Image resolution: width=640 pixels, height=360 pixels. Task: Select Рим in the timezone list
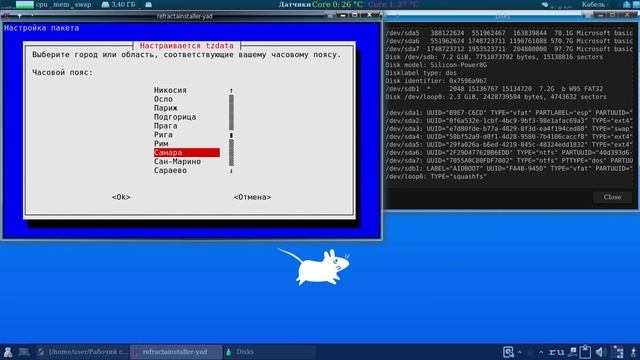pyautogui.click(x=161, y=144)
